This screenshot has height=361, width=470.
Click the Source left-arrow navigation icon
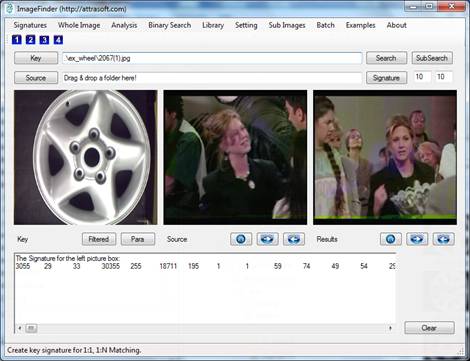[x=294, y=239]
